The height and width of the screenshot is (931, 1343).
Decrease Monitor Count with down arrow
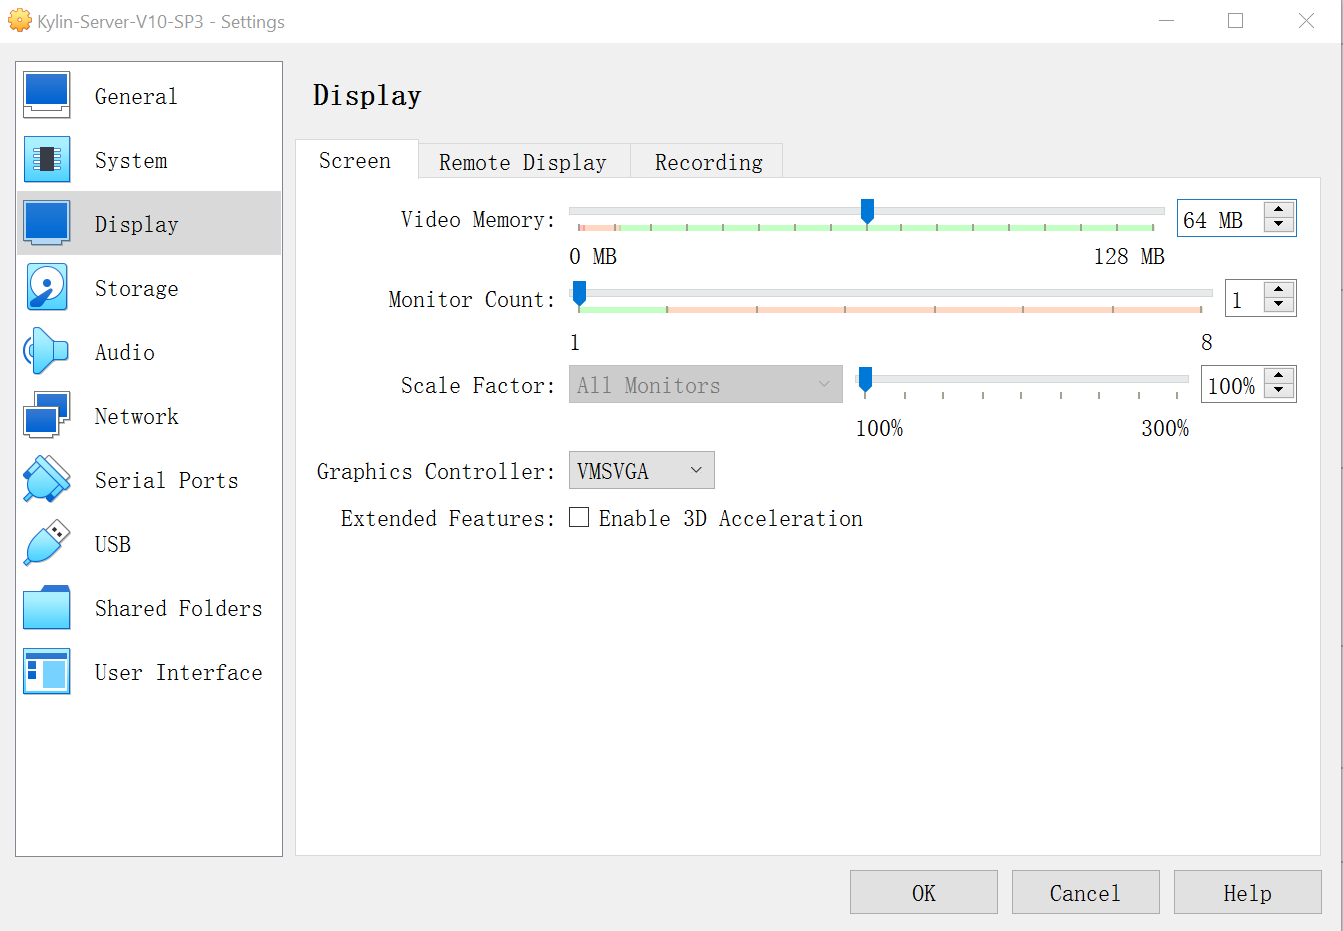tap(1279, 304)
